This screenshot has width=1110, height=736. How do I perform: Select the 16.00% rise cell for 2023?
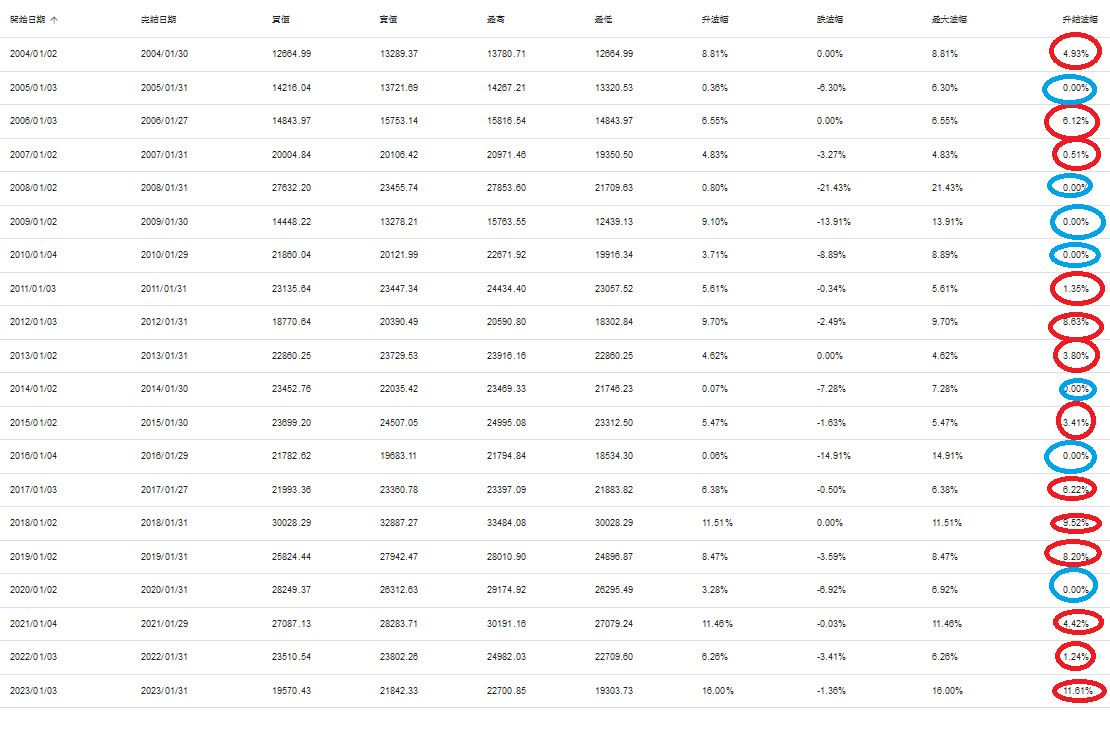pyautogui.click(x=719, y=691)
